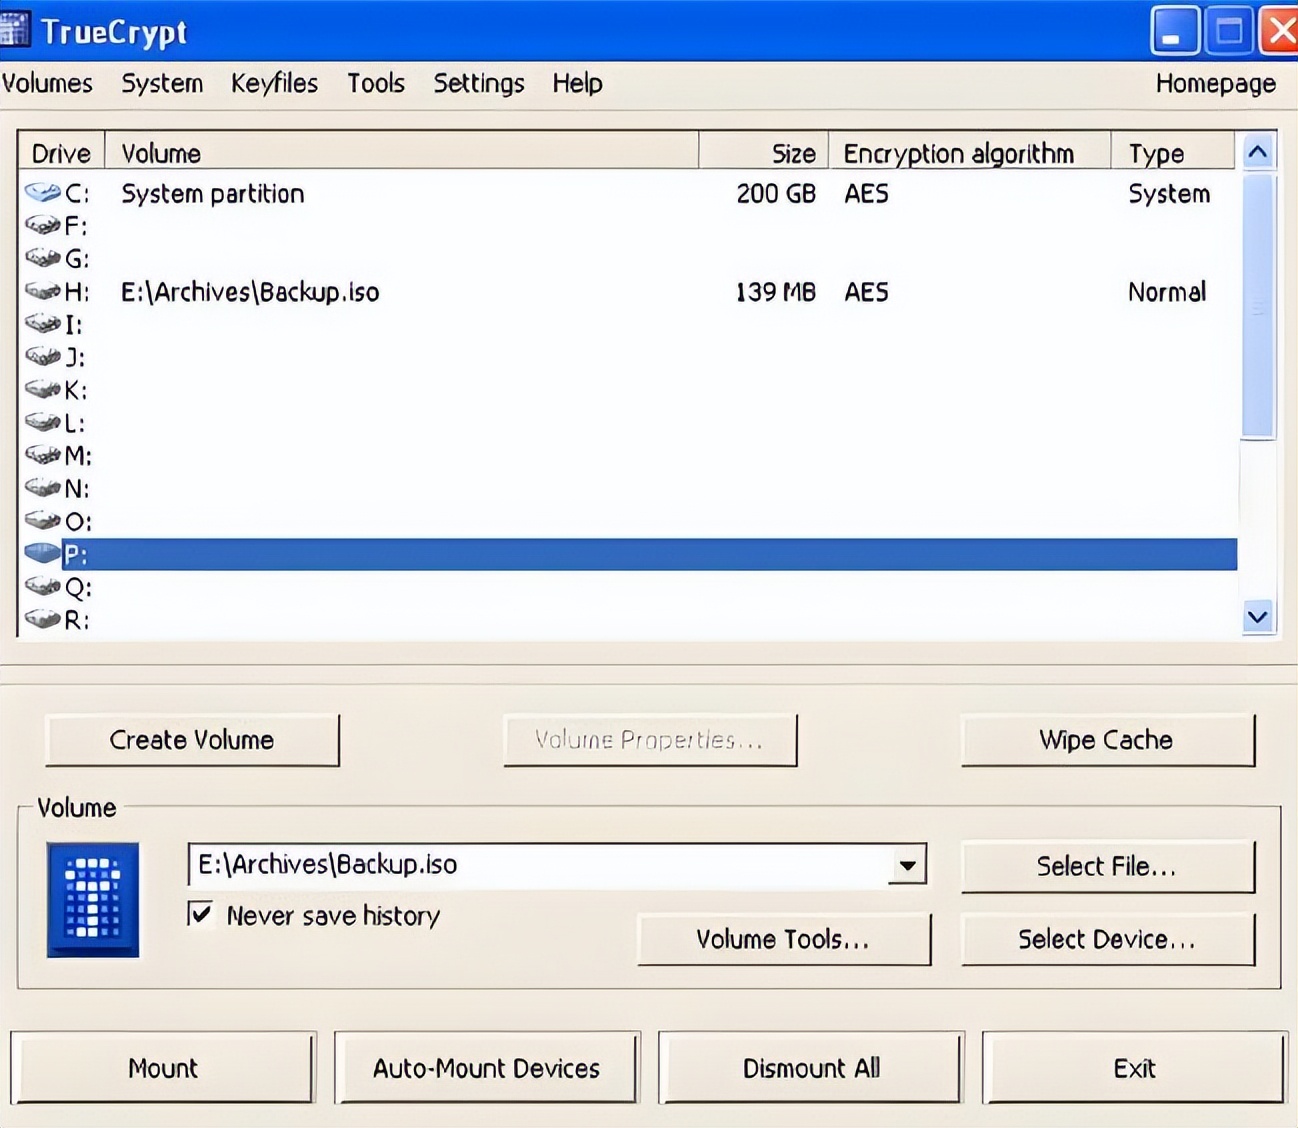The height and width of the screenshot is (1128, 1298).
Task: Click the N: drive icon
Action: [43, 488]
